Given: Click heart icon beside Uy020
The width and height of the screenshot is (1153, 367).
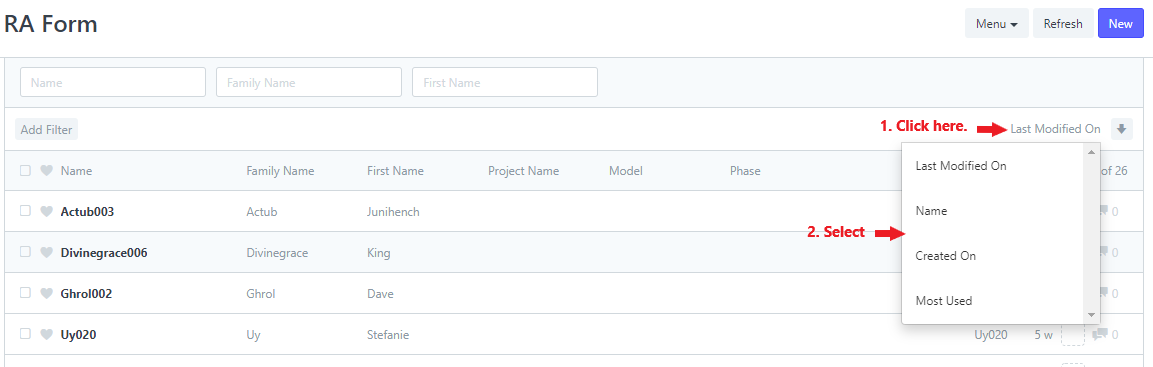Looking at the screenshot, I should pyautogui.click(x=46, y=335).
